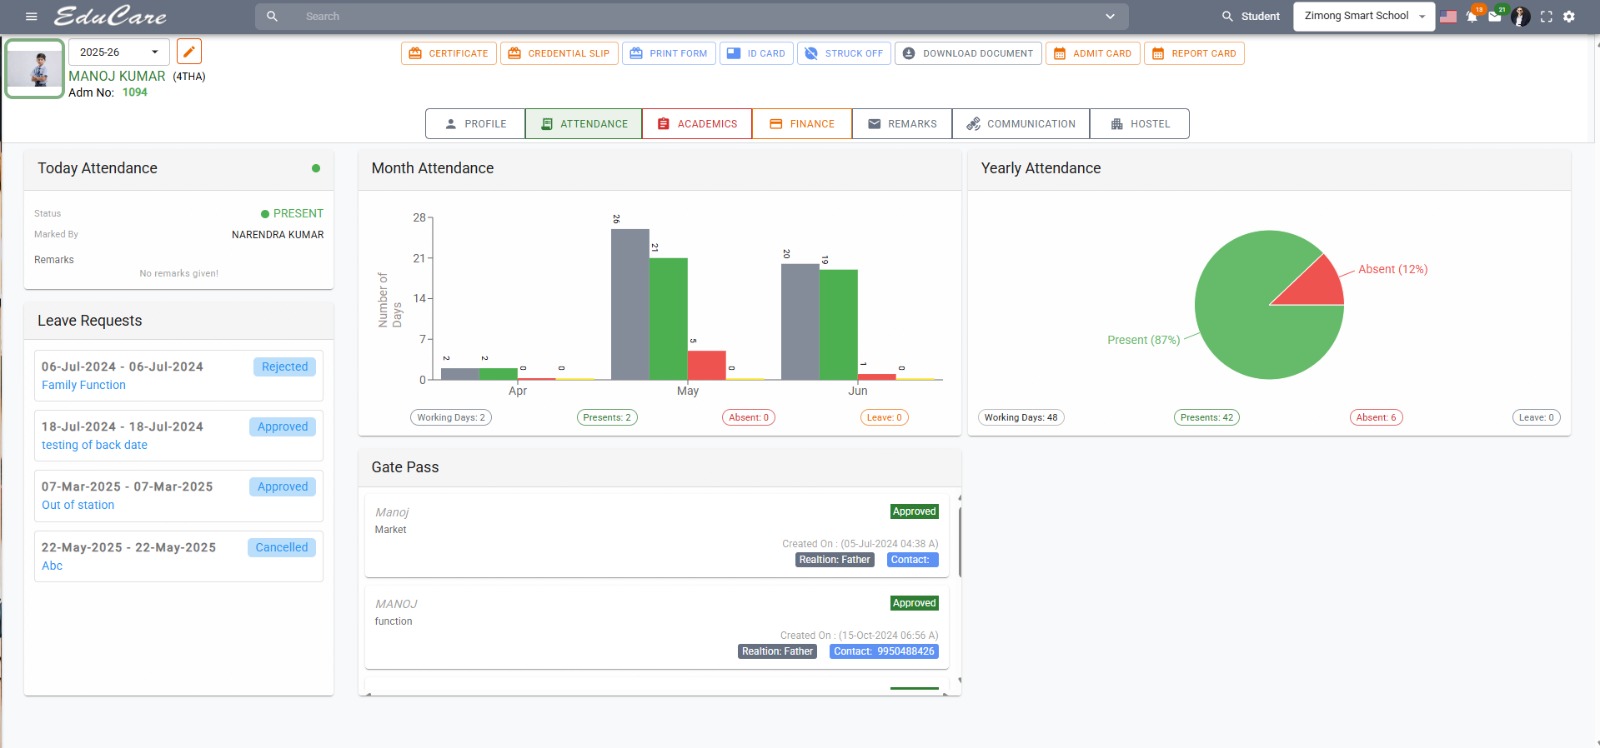This screenshot has width=1600, height=748.
Task: Open the Hostel tab
Action: (1140, 124)
